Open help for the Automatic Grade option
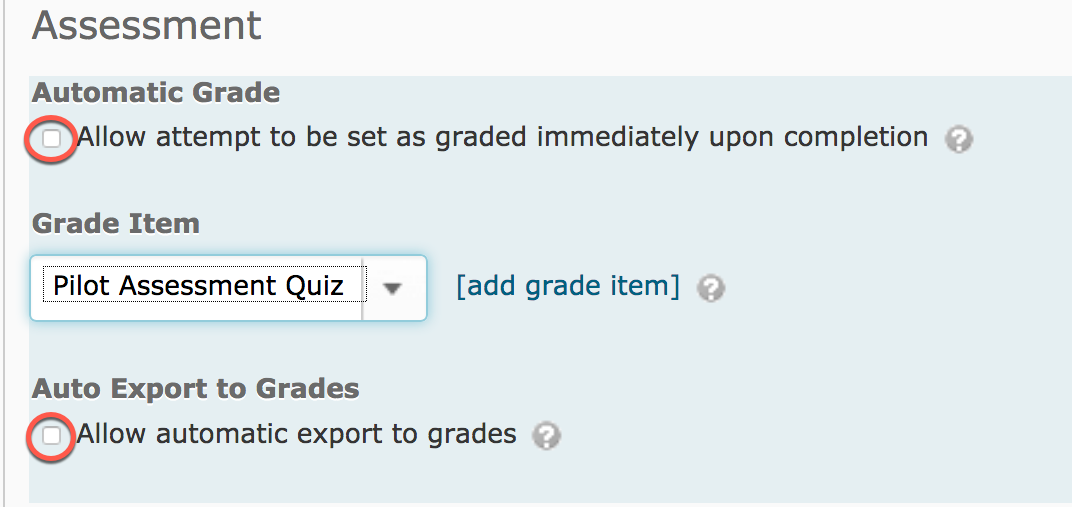Screen dimensions: 1072x507 [x=958, y=139]
